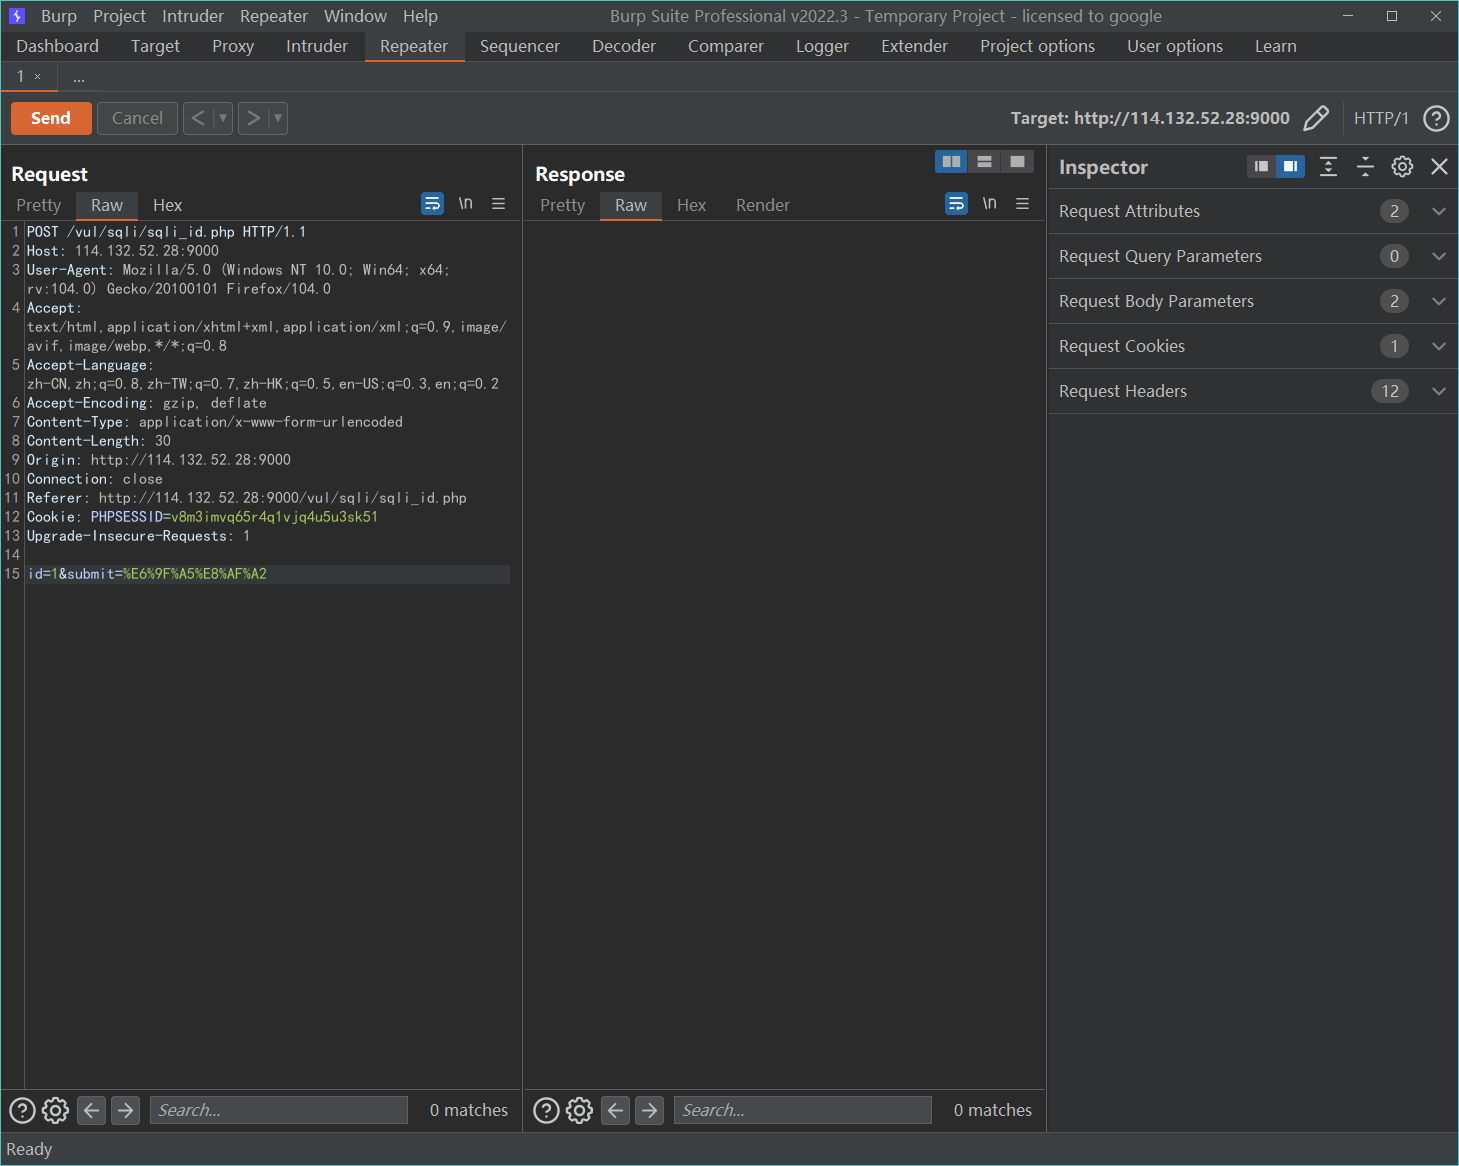
Task: Switch to the Target tab
Action: 155,46
